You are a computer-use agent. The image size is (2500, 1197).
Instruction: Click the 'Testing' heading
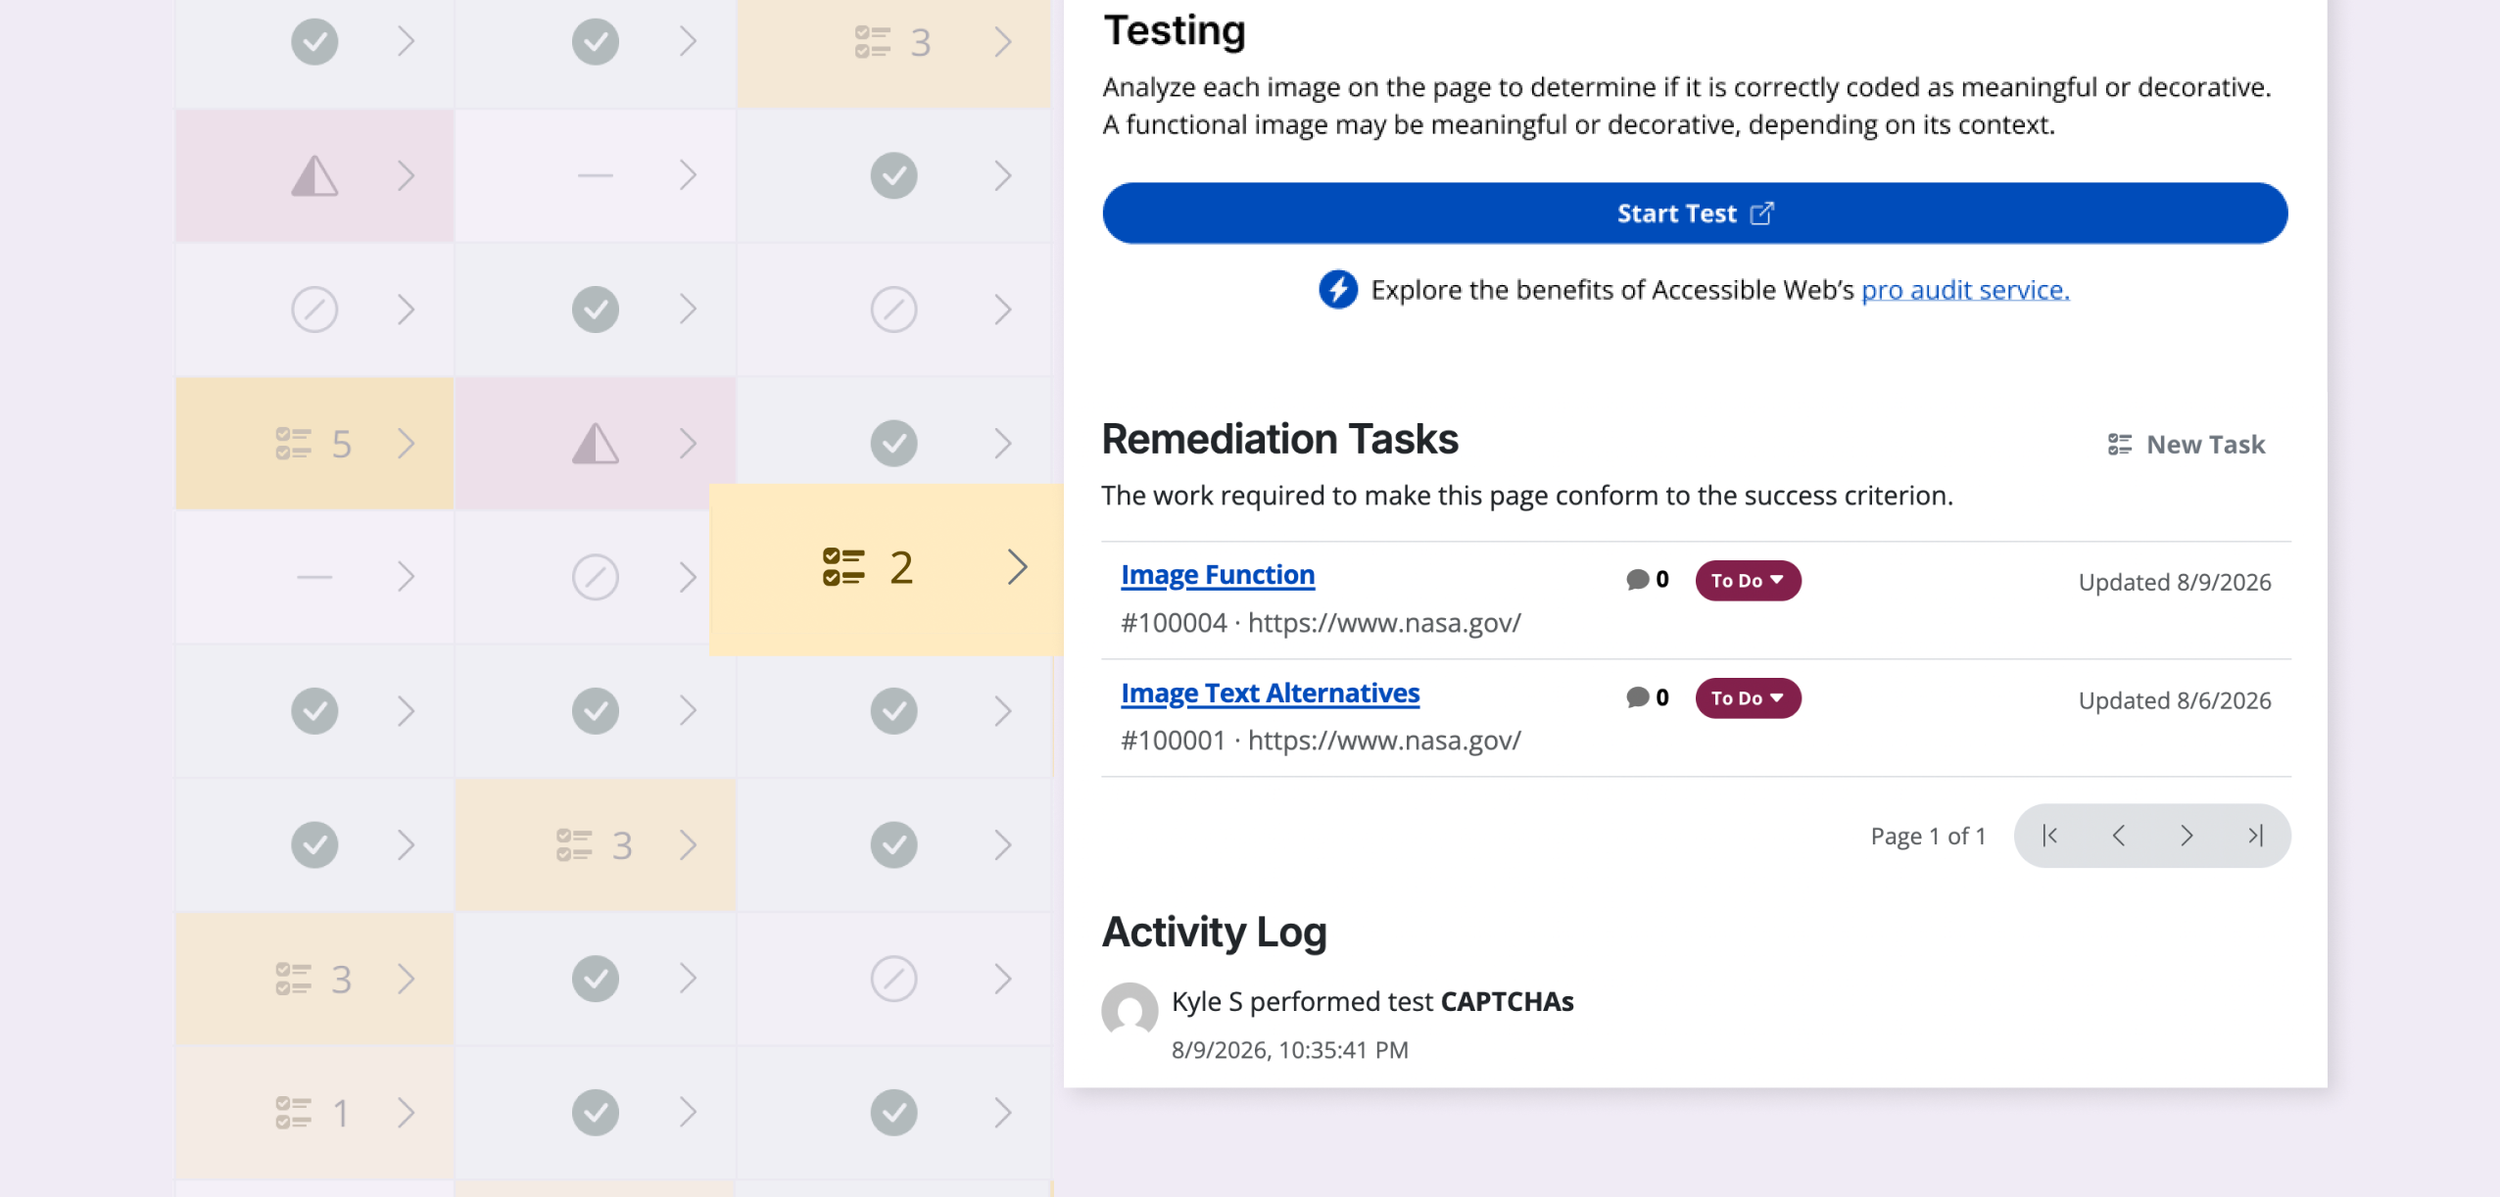click(1174, 30)
